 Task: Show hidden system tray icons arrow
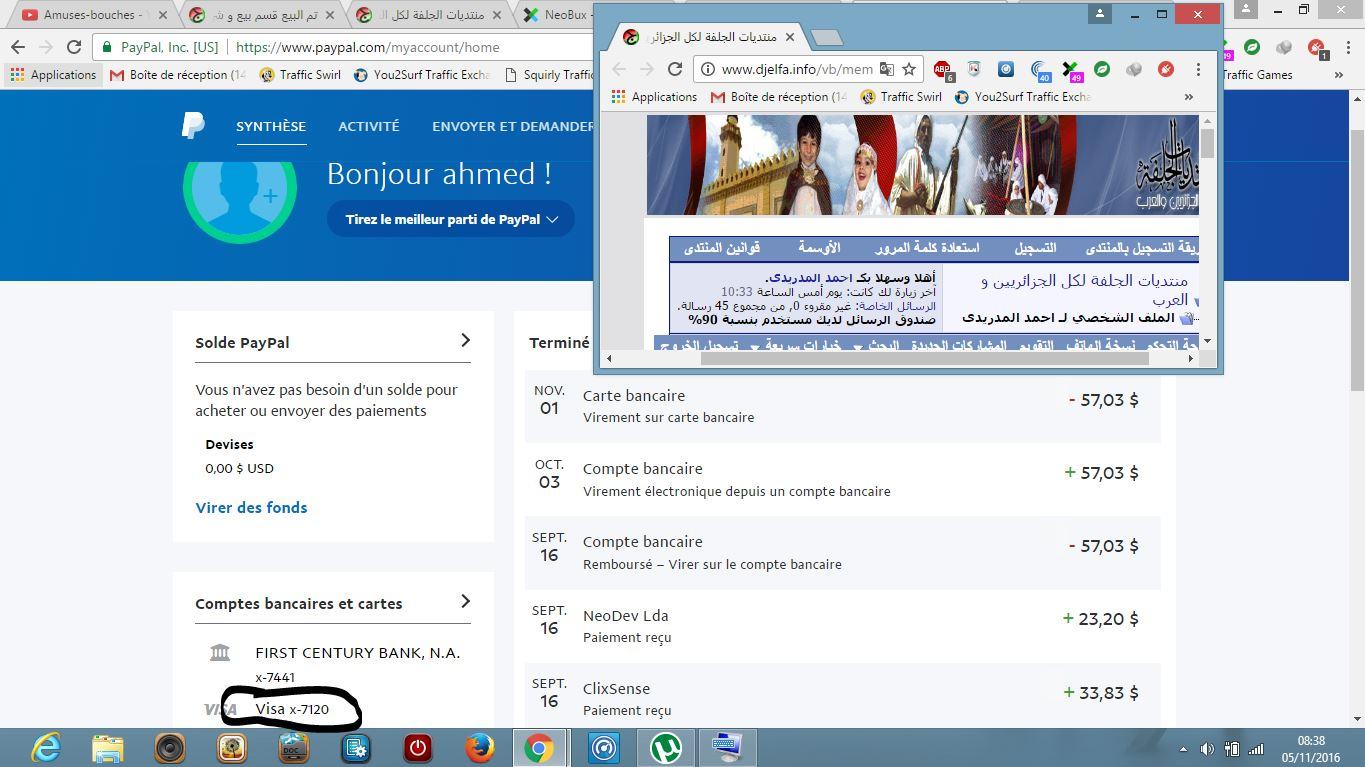[x=1182, y=748]
